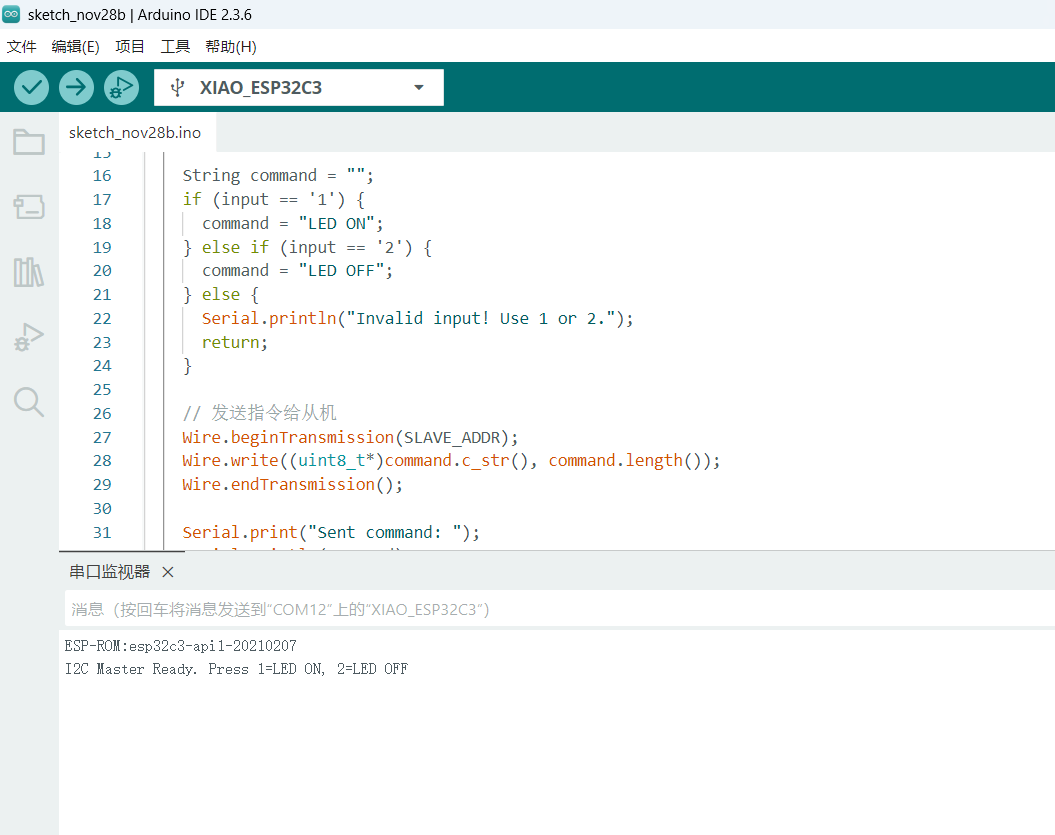Click the line 'if (input == '1') {'
Image resolution: width=1055 pixels, height=835 pixels.
point(274,199)
